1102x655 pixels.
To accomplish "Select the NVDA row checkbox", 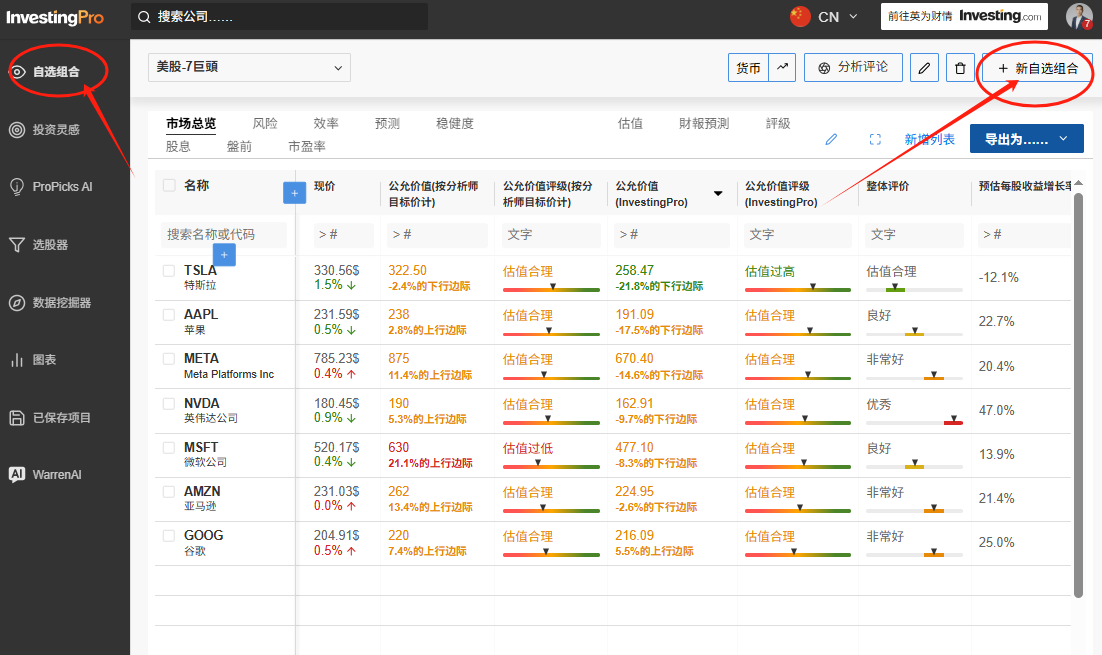I will pos(169,403).
